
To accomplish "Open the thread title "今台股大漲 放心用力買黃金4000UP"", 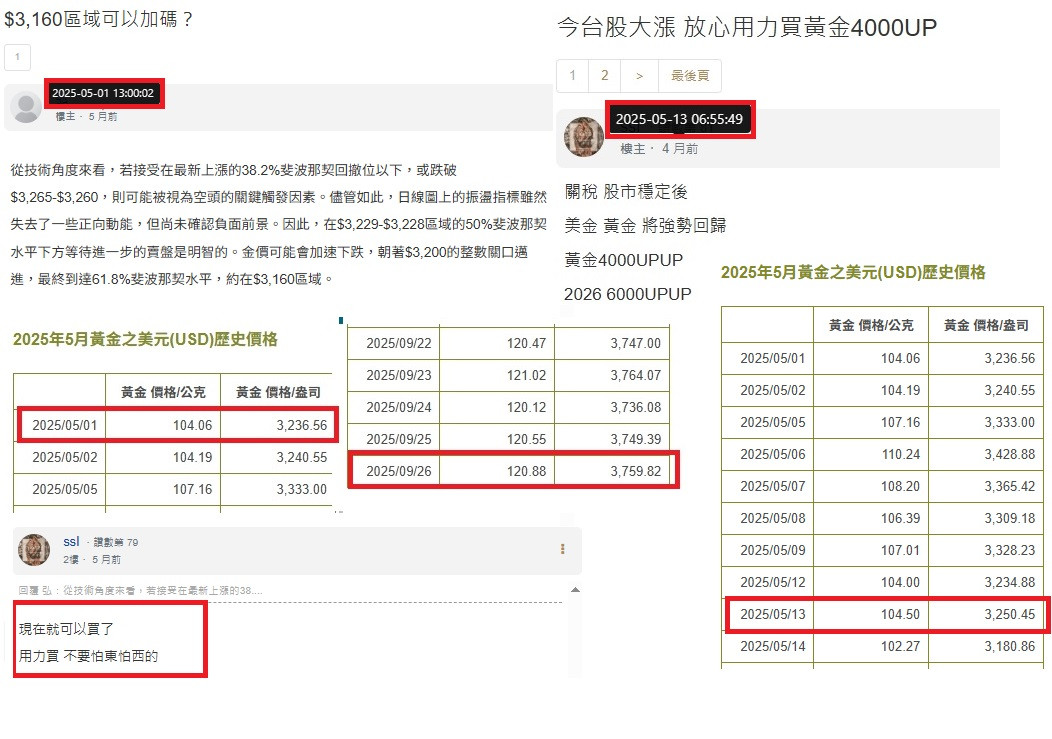I will [746, 28].
